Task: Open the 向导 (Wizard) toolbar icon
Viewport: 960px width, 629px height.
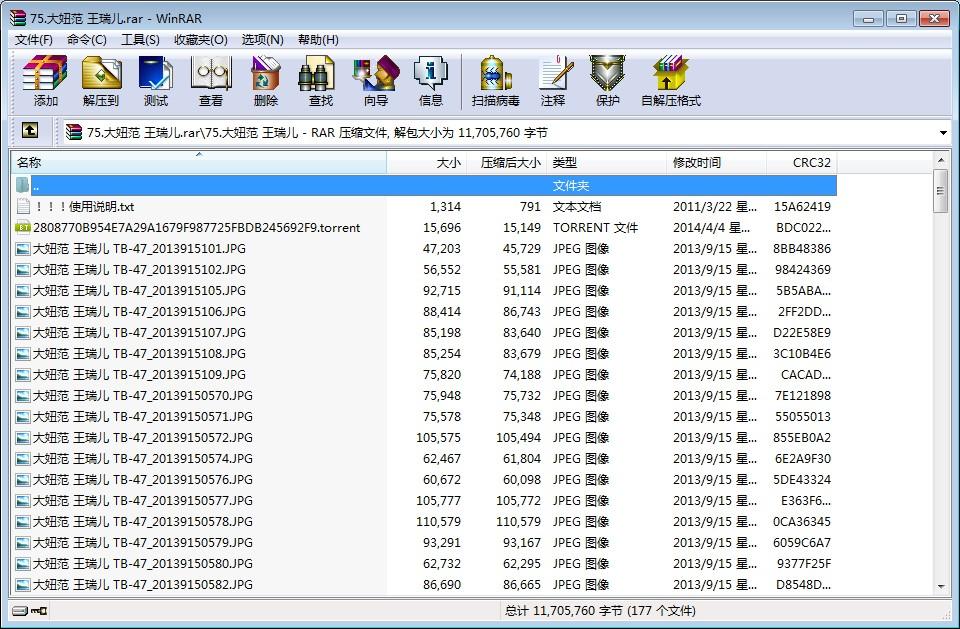Action: coord(376,80)
